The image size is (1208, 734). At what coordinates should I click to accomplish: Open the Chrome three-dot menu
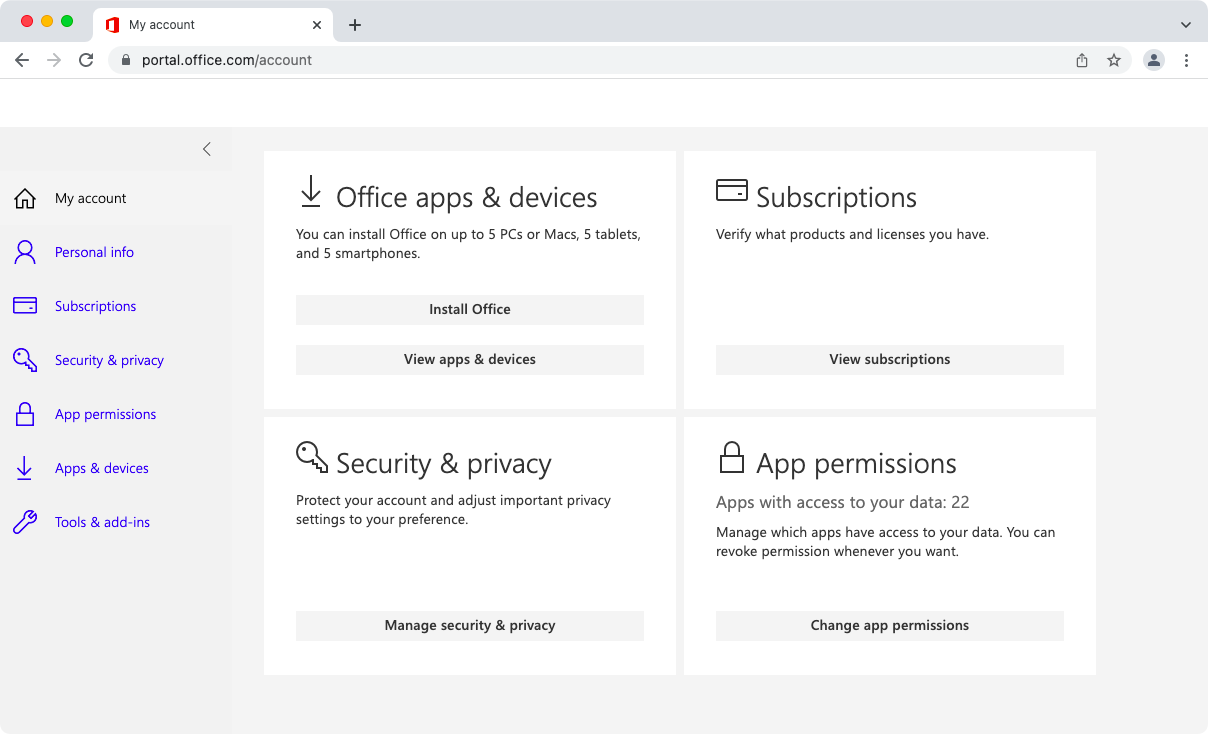pyautogui.click(x=1186, y=60)
